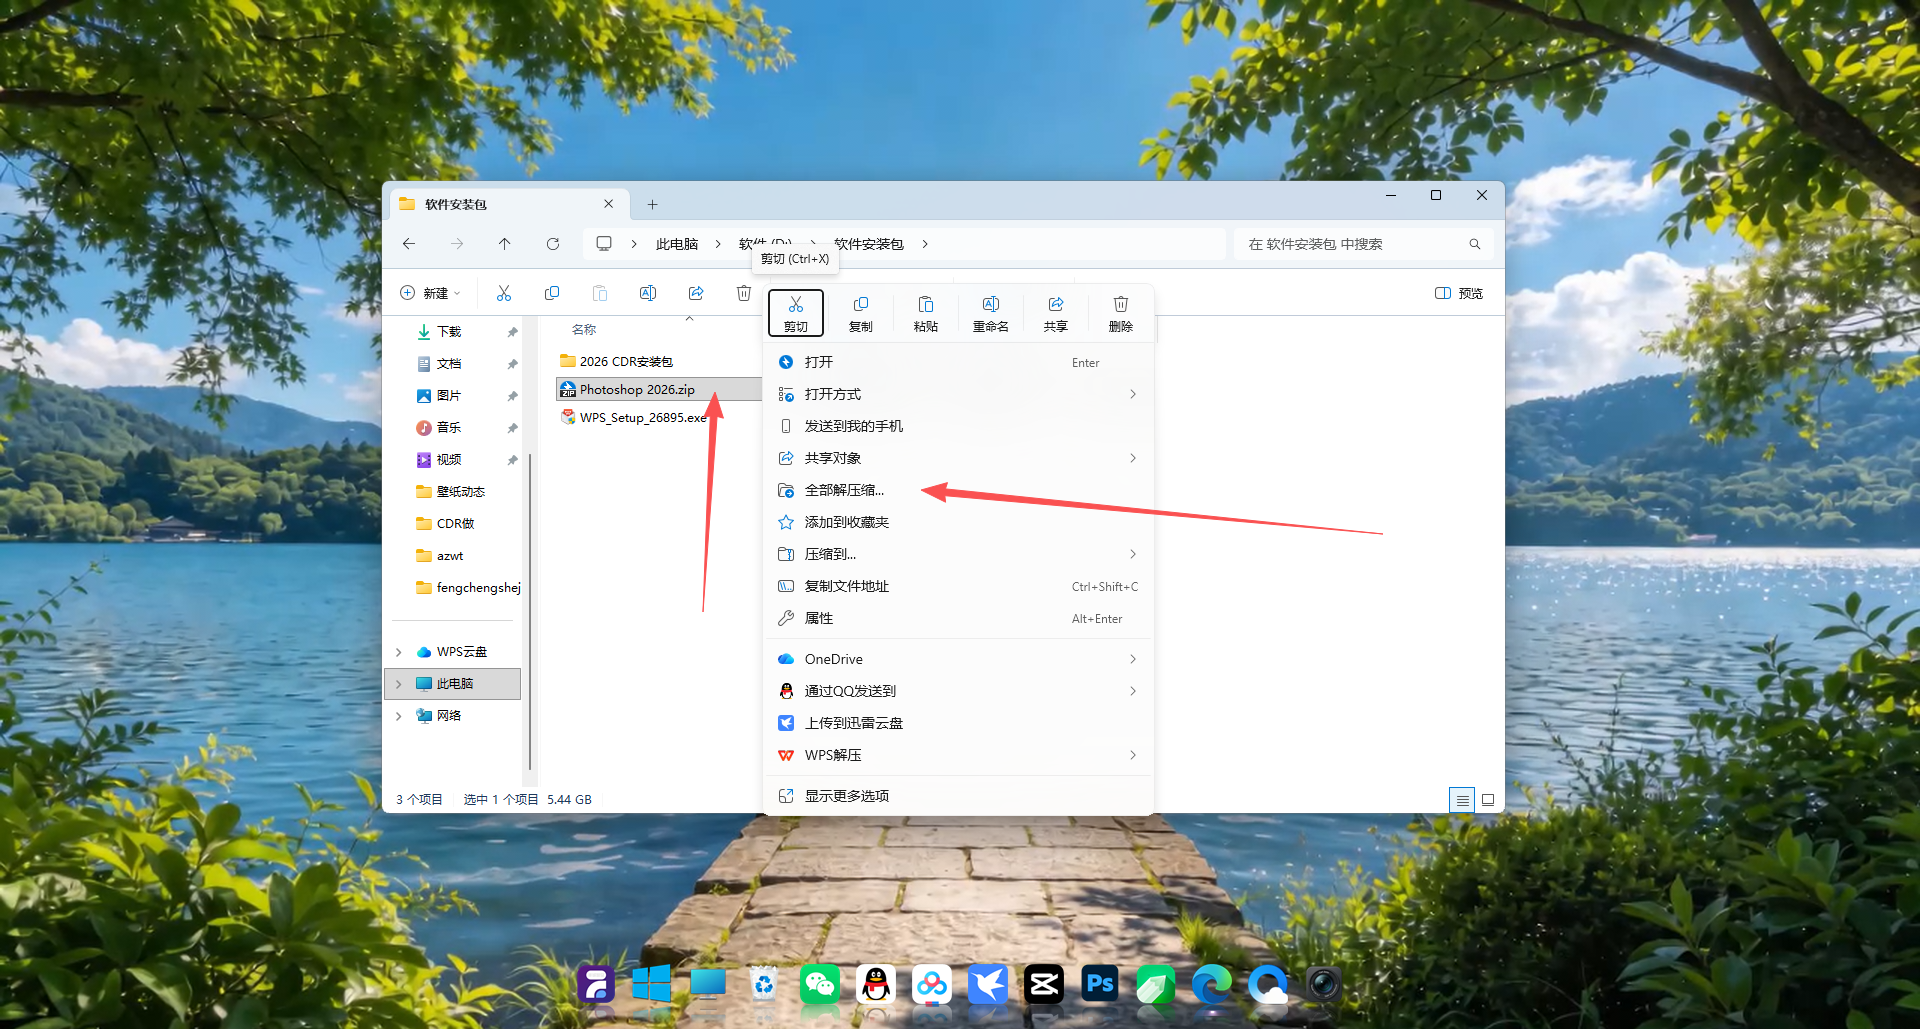The height and width of the screenshot is (1029, 1920).
Task: Expand the 共享对象 submenu
Action: coord(1133,458)
